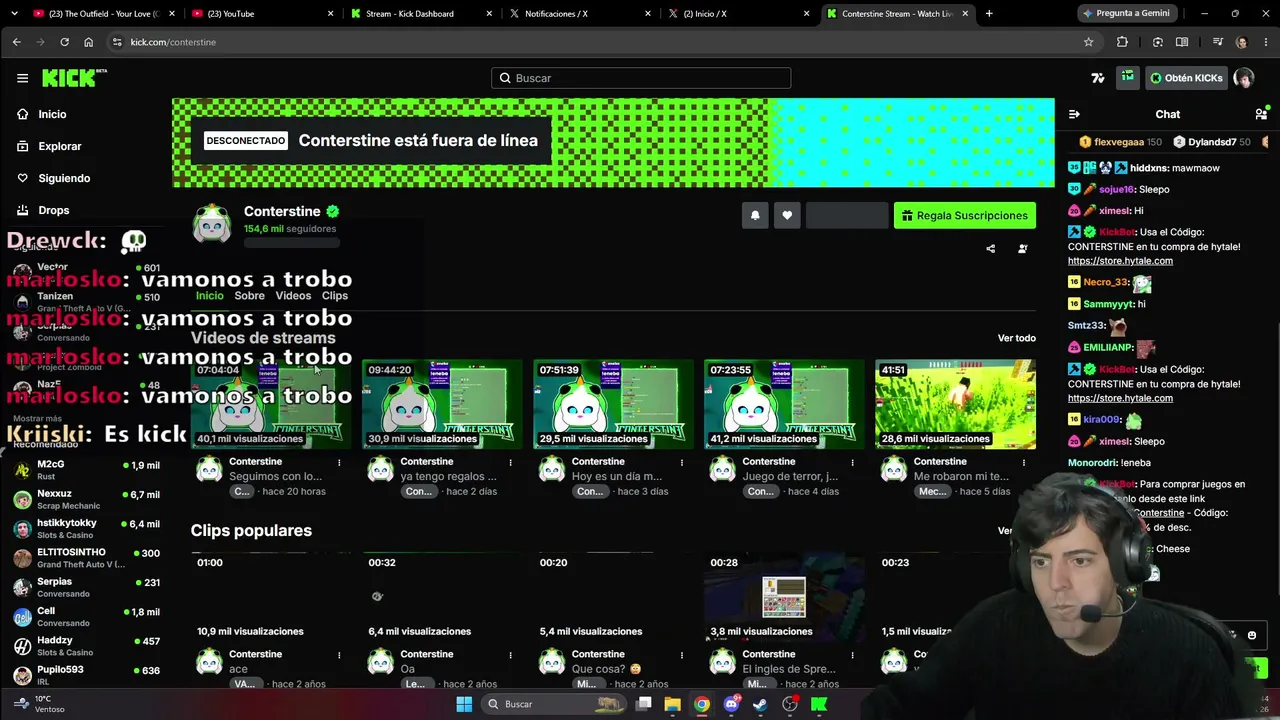Click the browser home button
This screenshot has width=1280, height=720.
pos(88,42)
